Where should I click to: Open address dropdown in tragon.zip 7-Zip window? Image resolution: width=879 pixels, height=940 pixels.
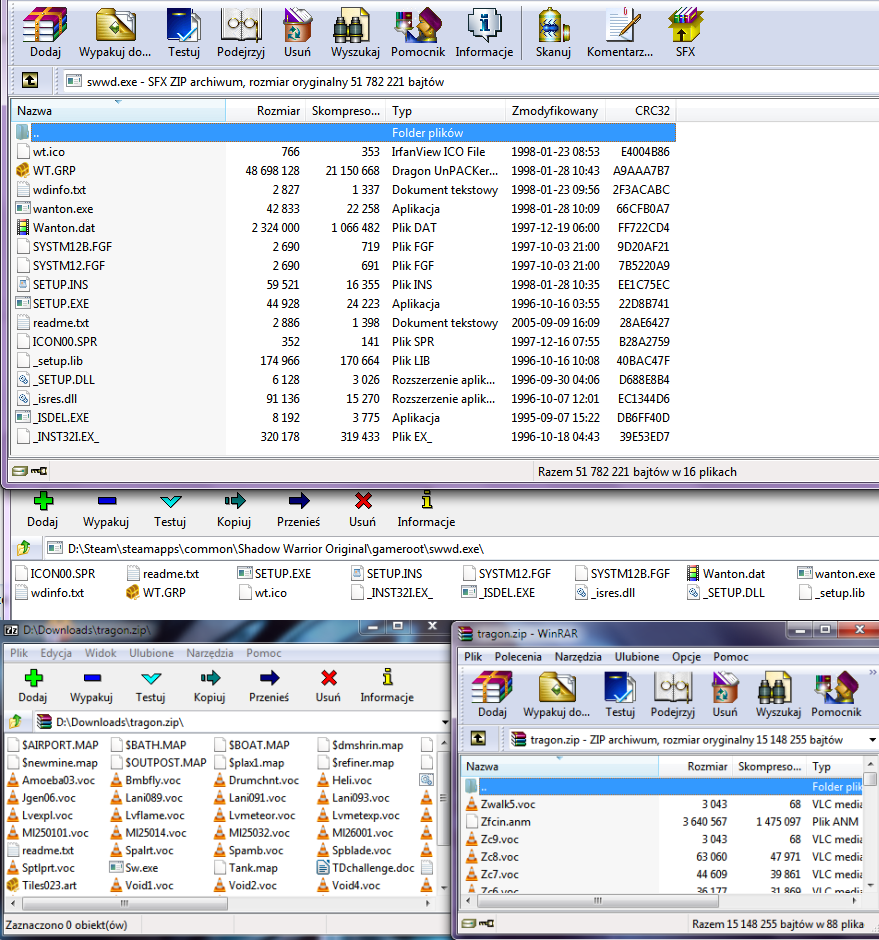(445, 722)
